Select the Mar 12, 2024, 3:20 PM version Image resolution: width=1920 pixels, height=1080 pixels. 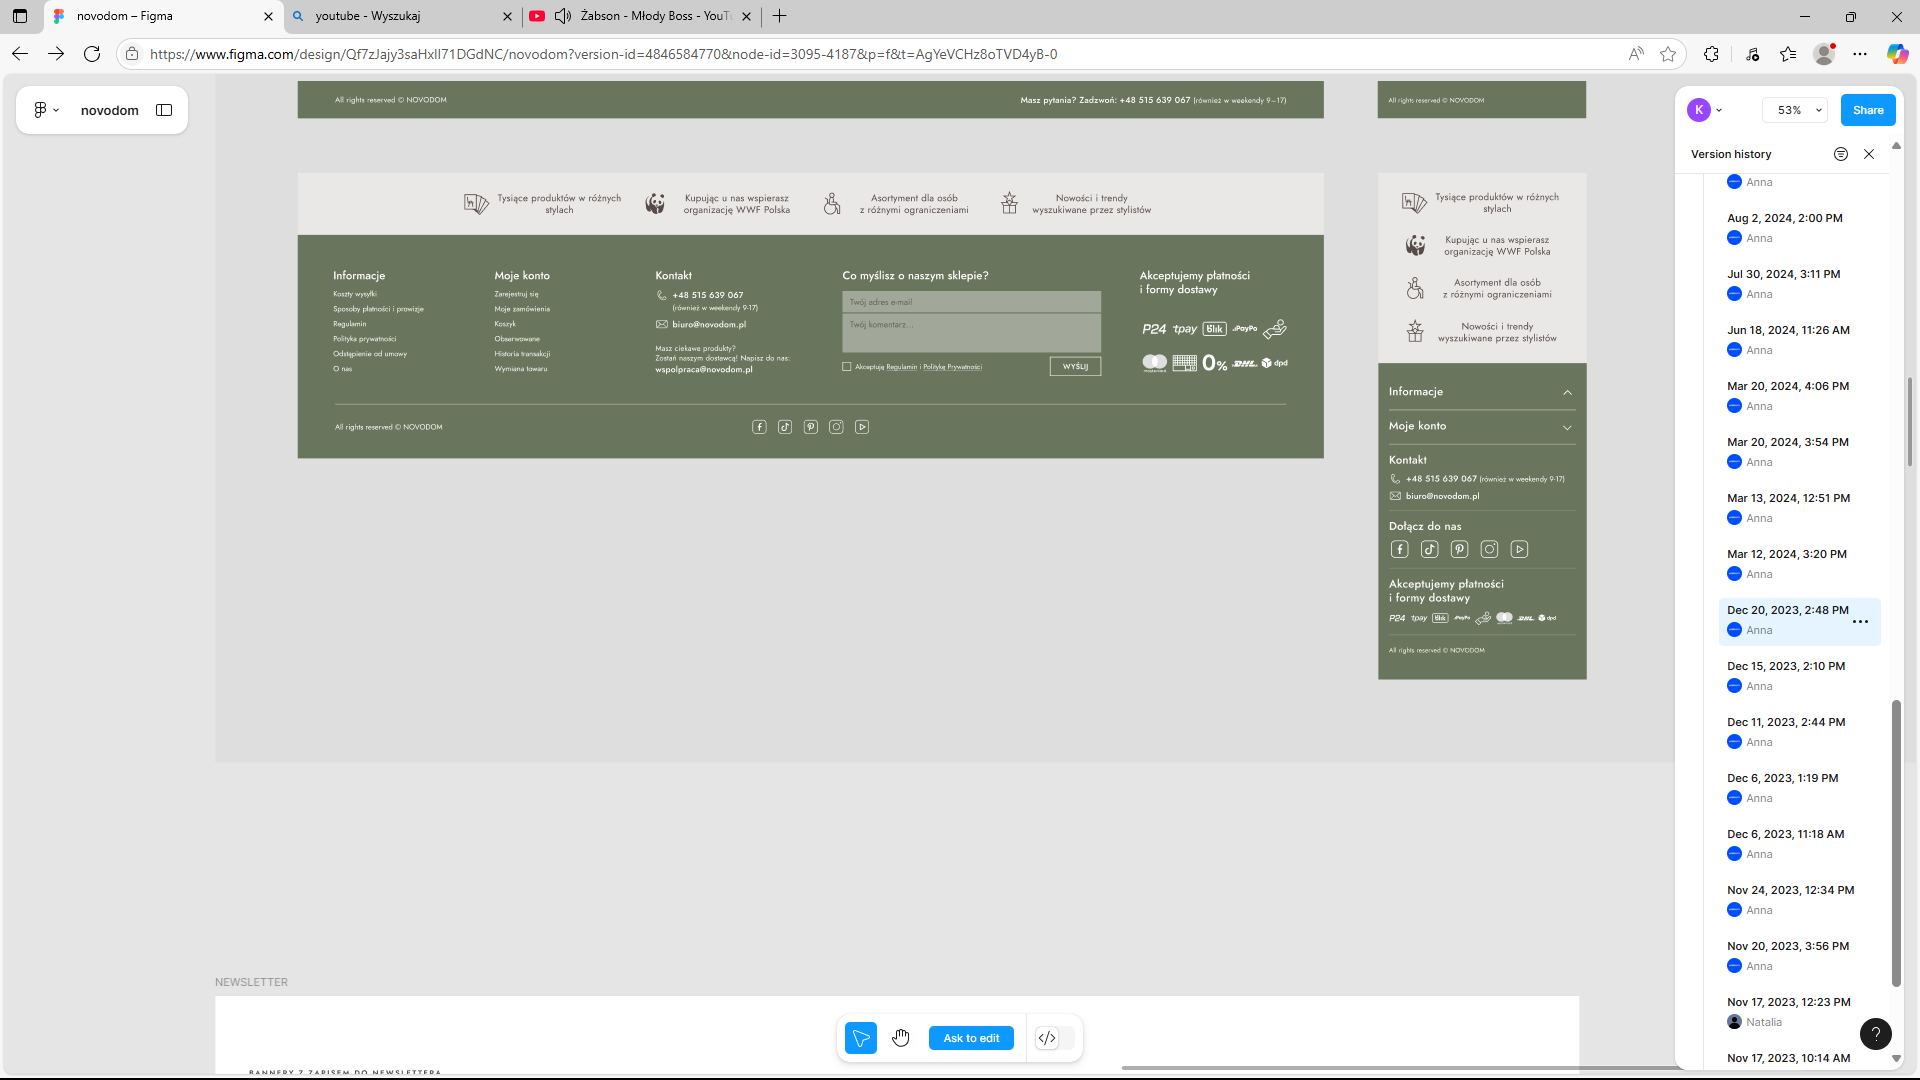[x=1786, y=554]
